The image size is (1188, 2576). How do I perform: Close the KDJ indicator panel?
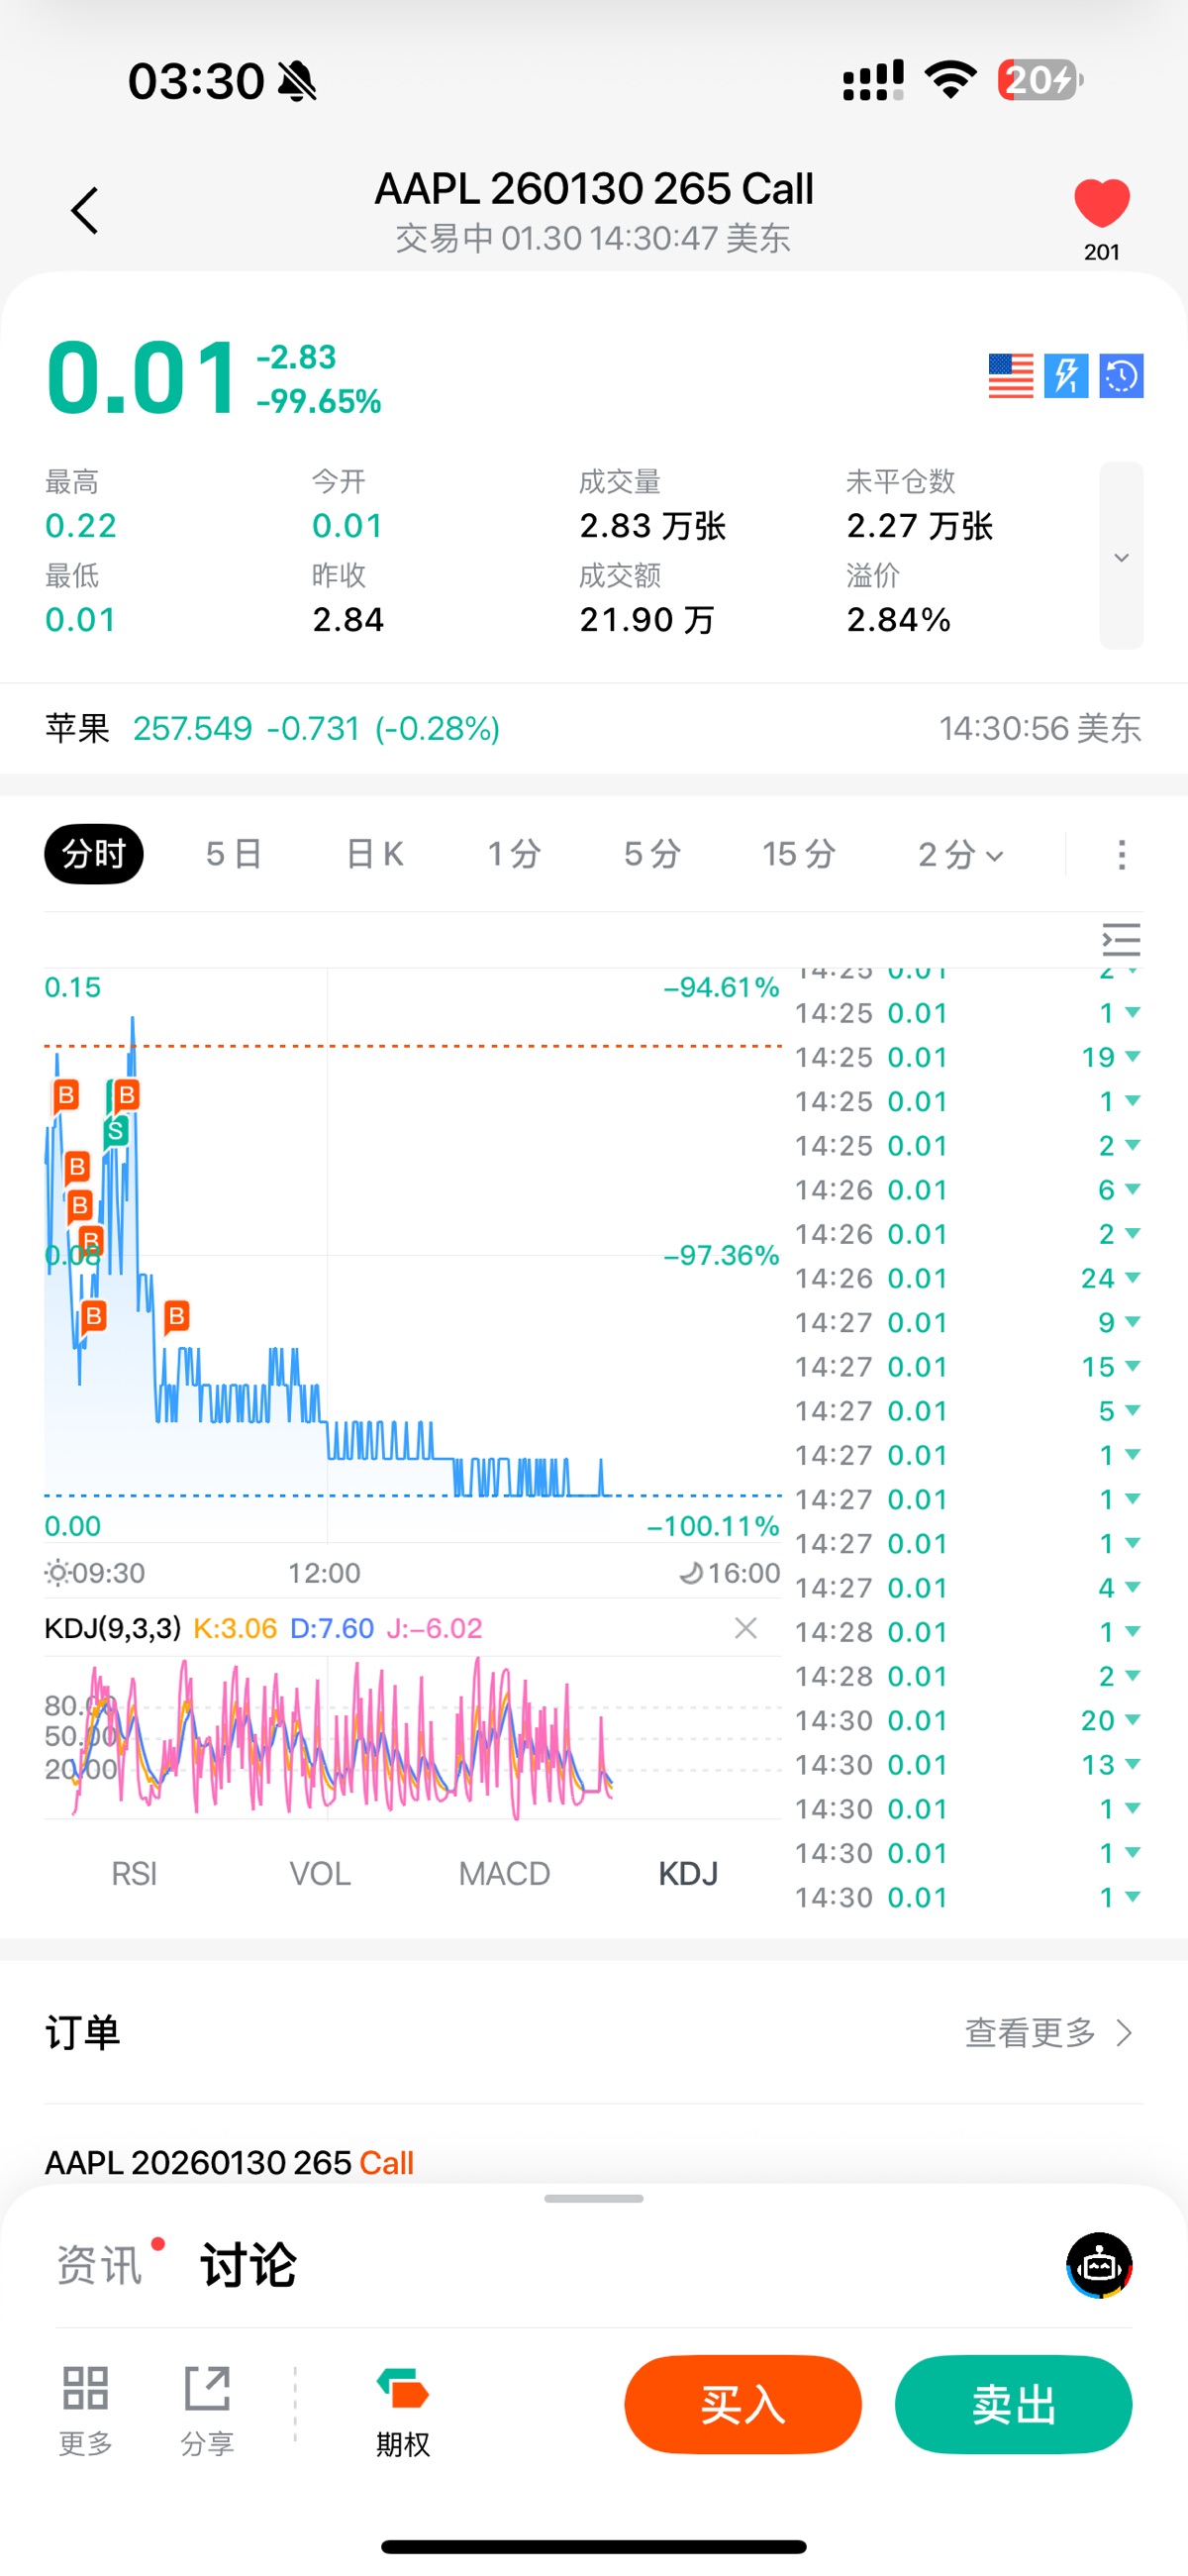(745, 1628)
